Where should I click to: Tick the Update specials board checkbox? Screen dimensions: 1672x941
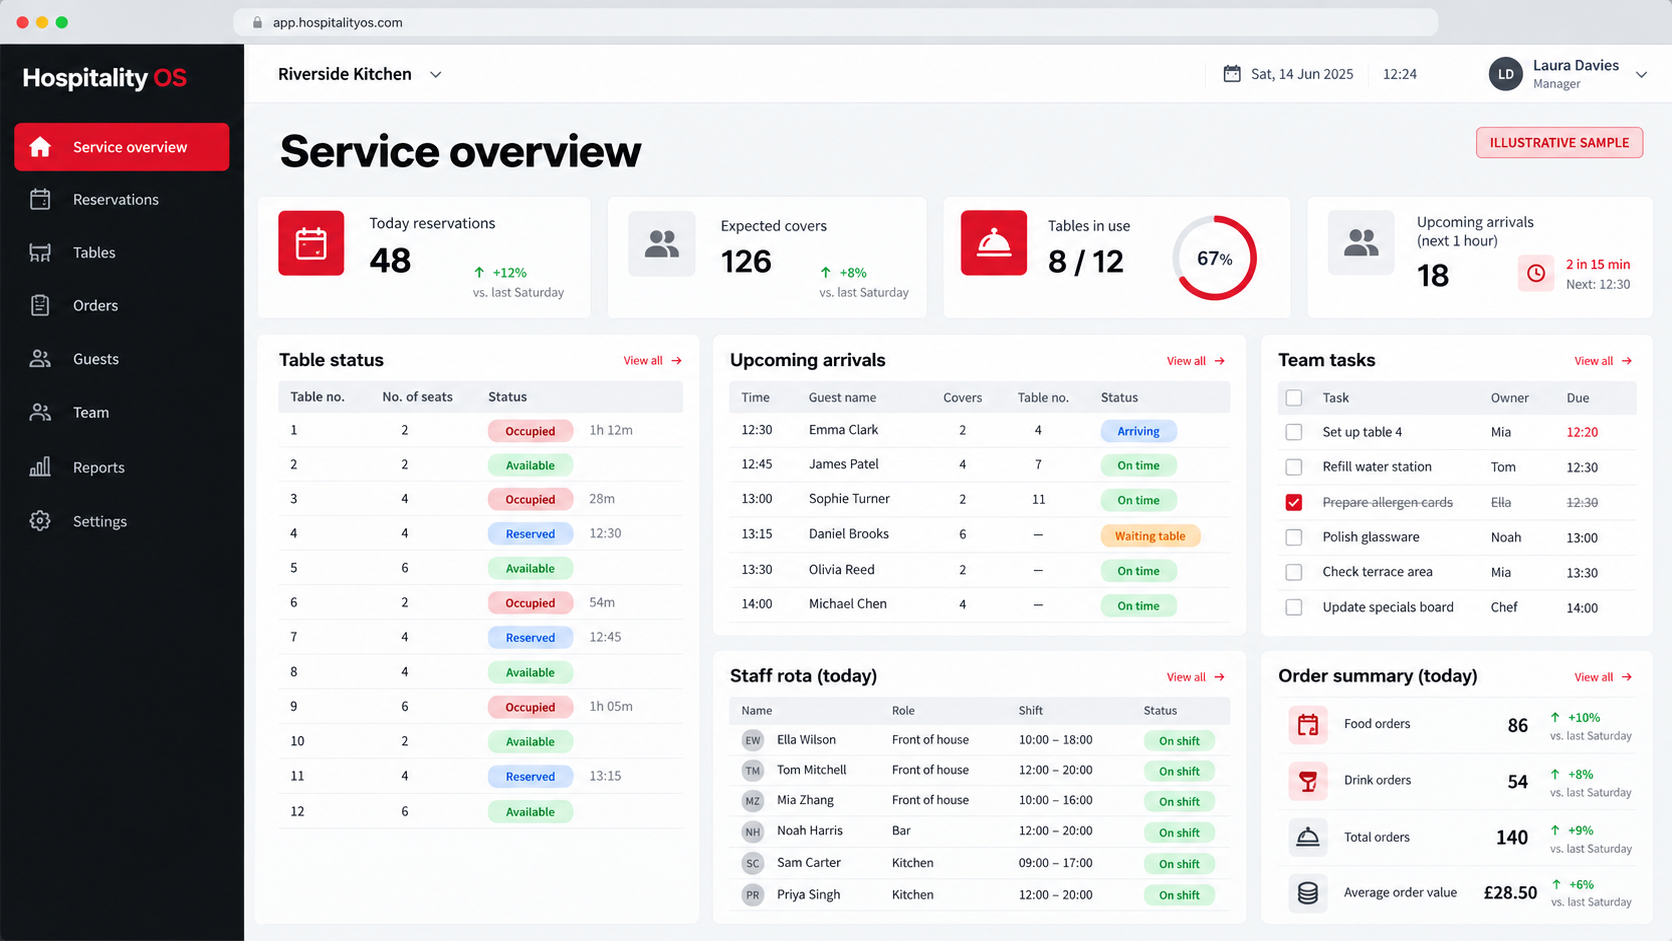1294,607
